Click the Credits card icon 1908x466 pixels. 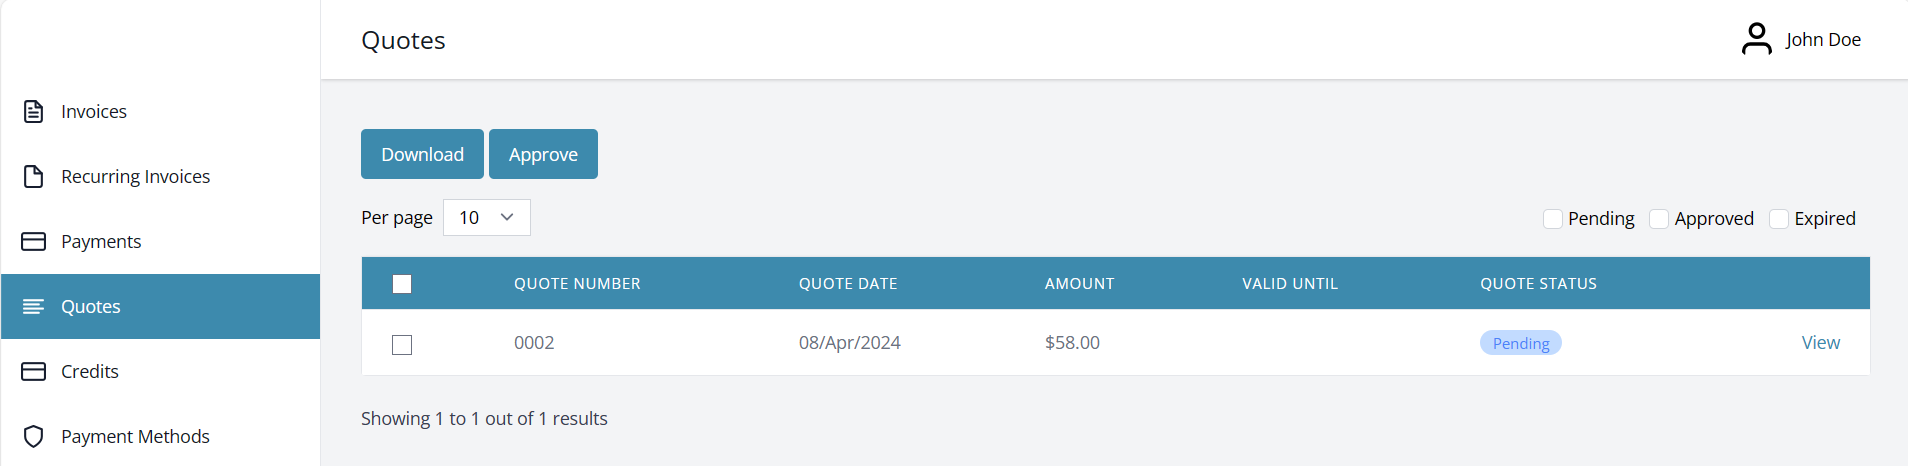(34, 371)
